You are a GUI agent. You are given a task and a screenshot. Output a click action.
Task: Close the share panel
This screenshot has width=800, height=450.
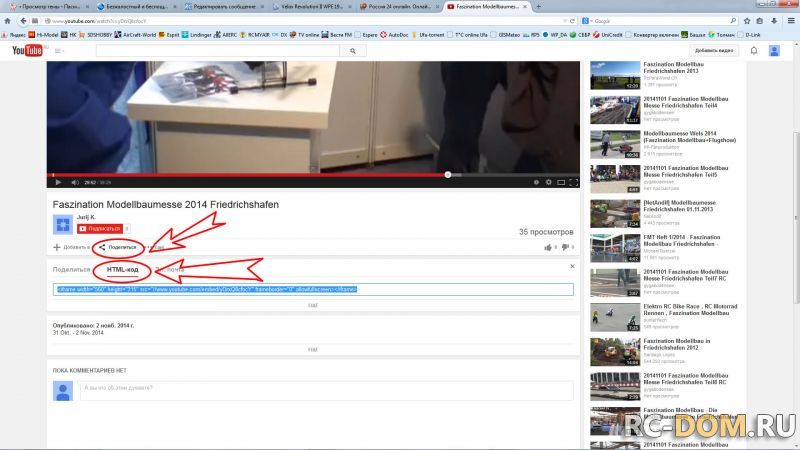click(x=572, y=266)
